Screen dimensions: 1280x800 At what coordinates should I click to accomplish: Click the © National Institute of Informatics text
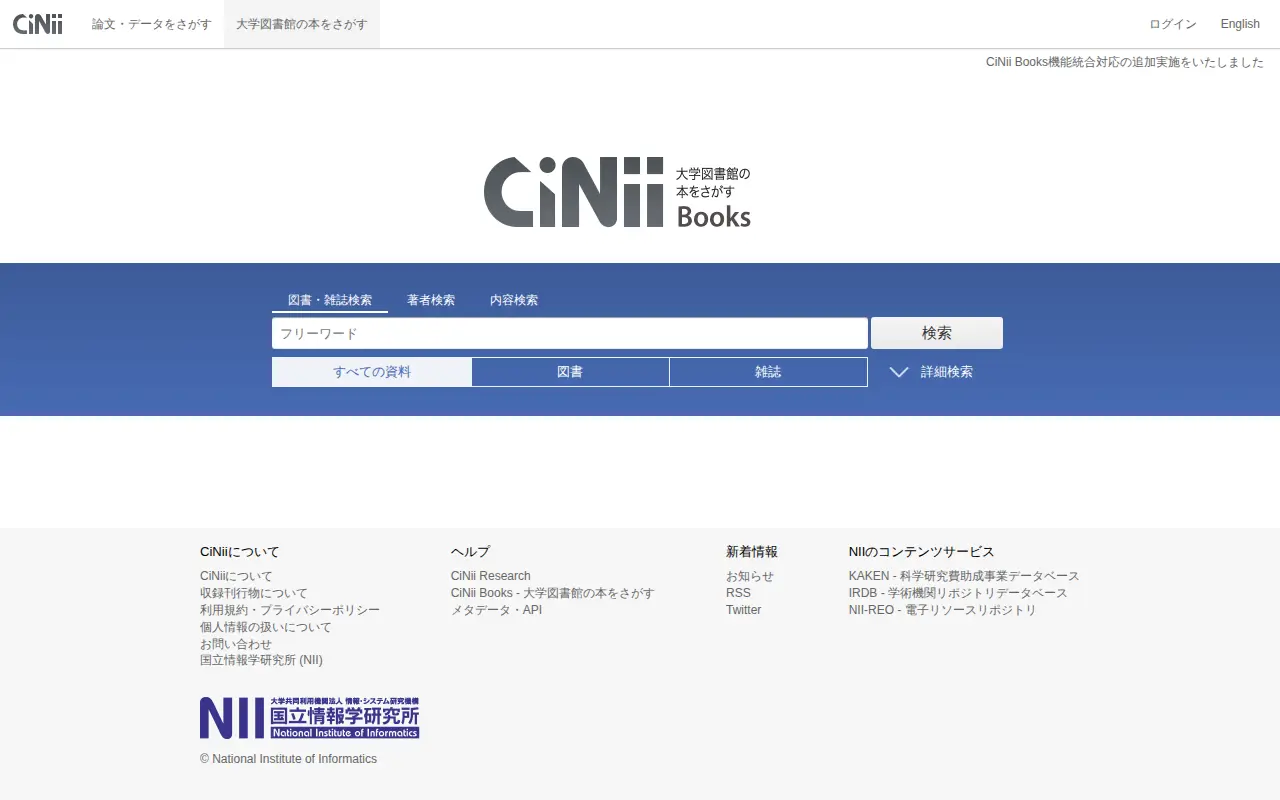click(289, 759)
